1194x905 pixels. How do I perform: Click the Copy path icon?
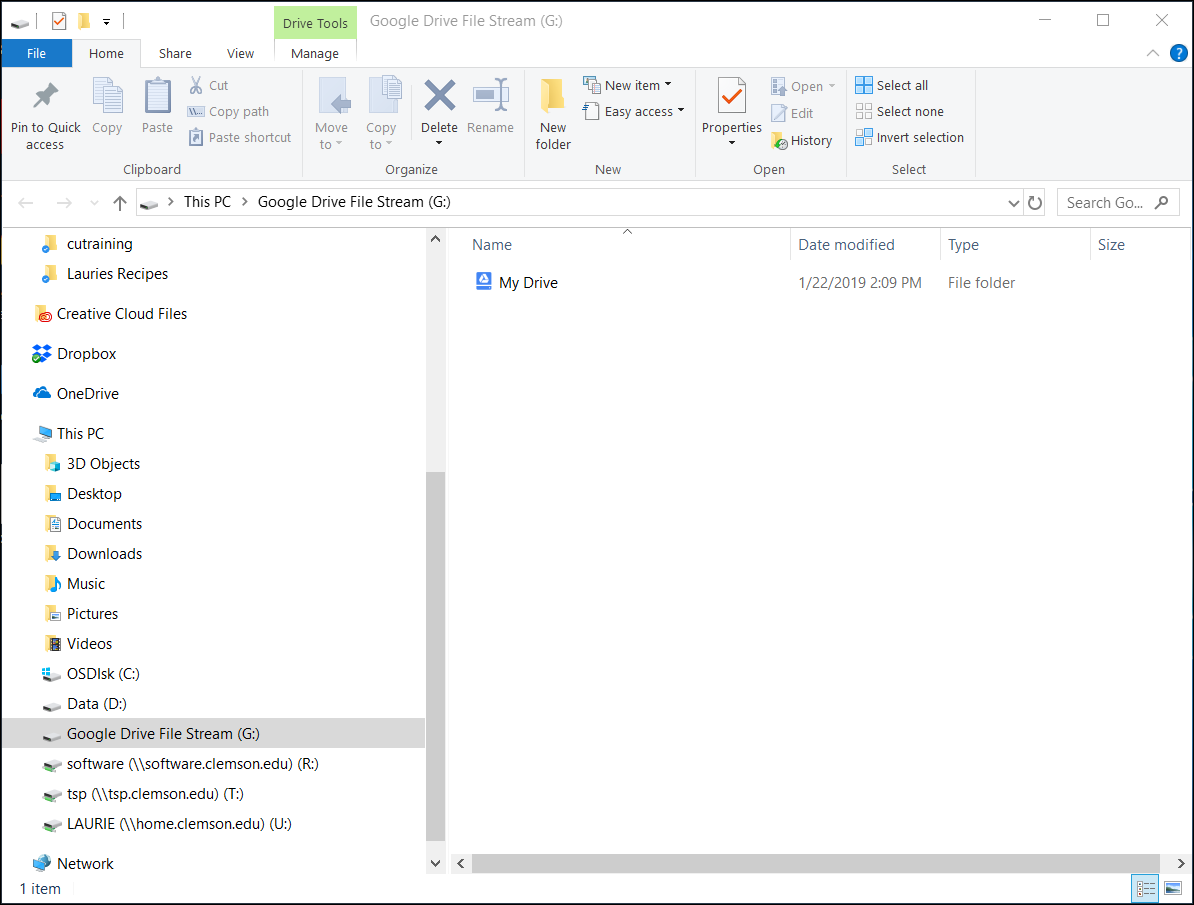pyautogui.click(x=196, y=111)
